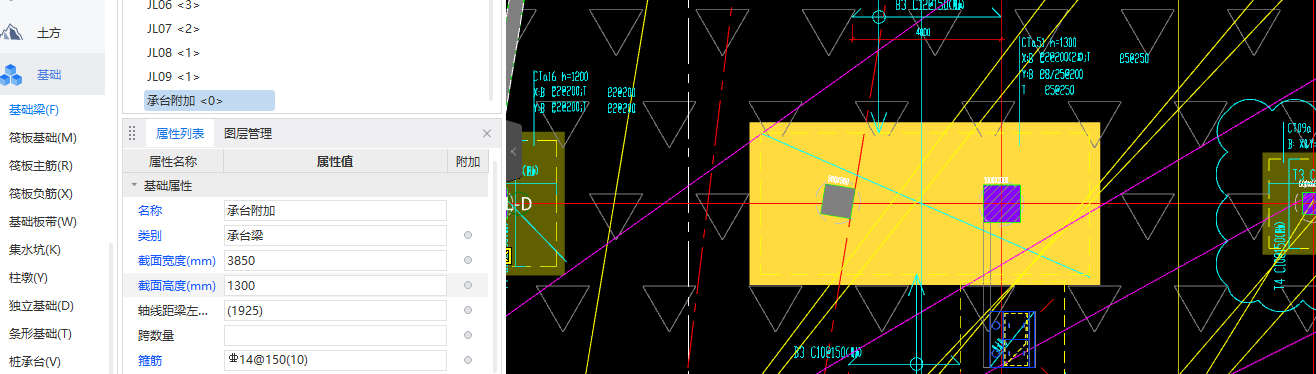Click the 属性值 column header

pyautogui.click(x=335, y=160)
